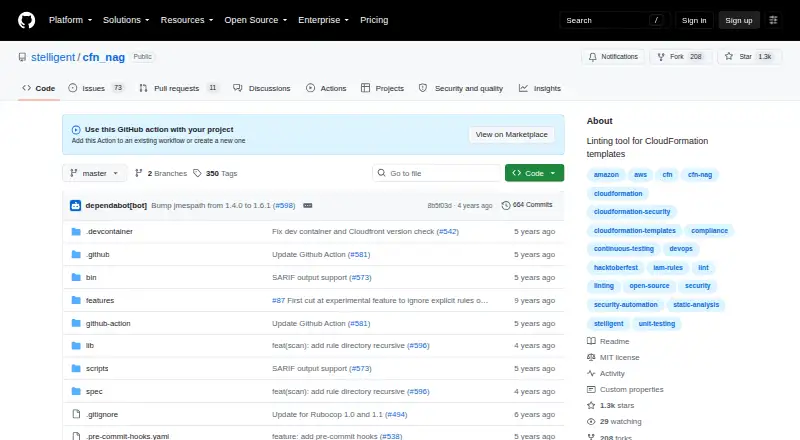Click the Fork icon button
Viewport: 800px width, 440px height.
pos(661,57)
